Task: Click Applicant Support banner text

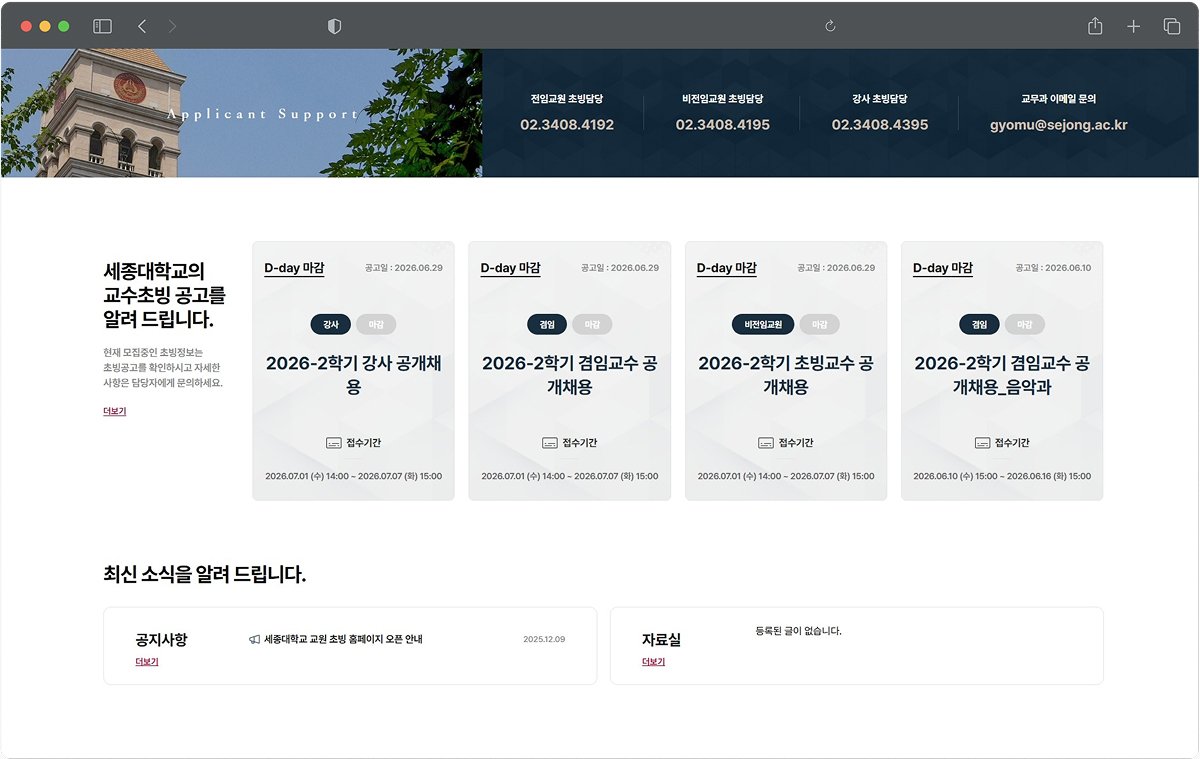Action: [x=262, y=114]
